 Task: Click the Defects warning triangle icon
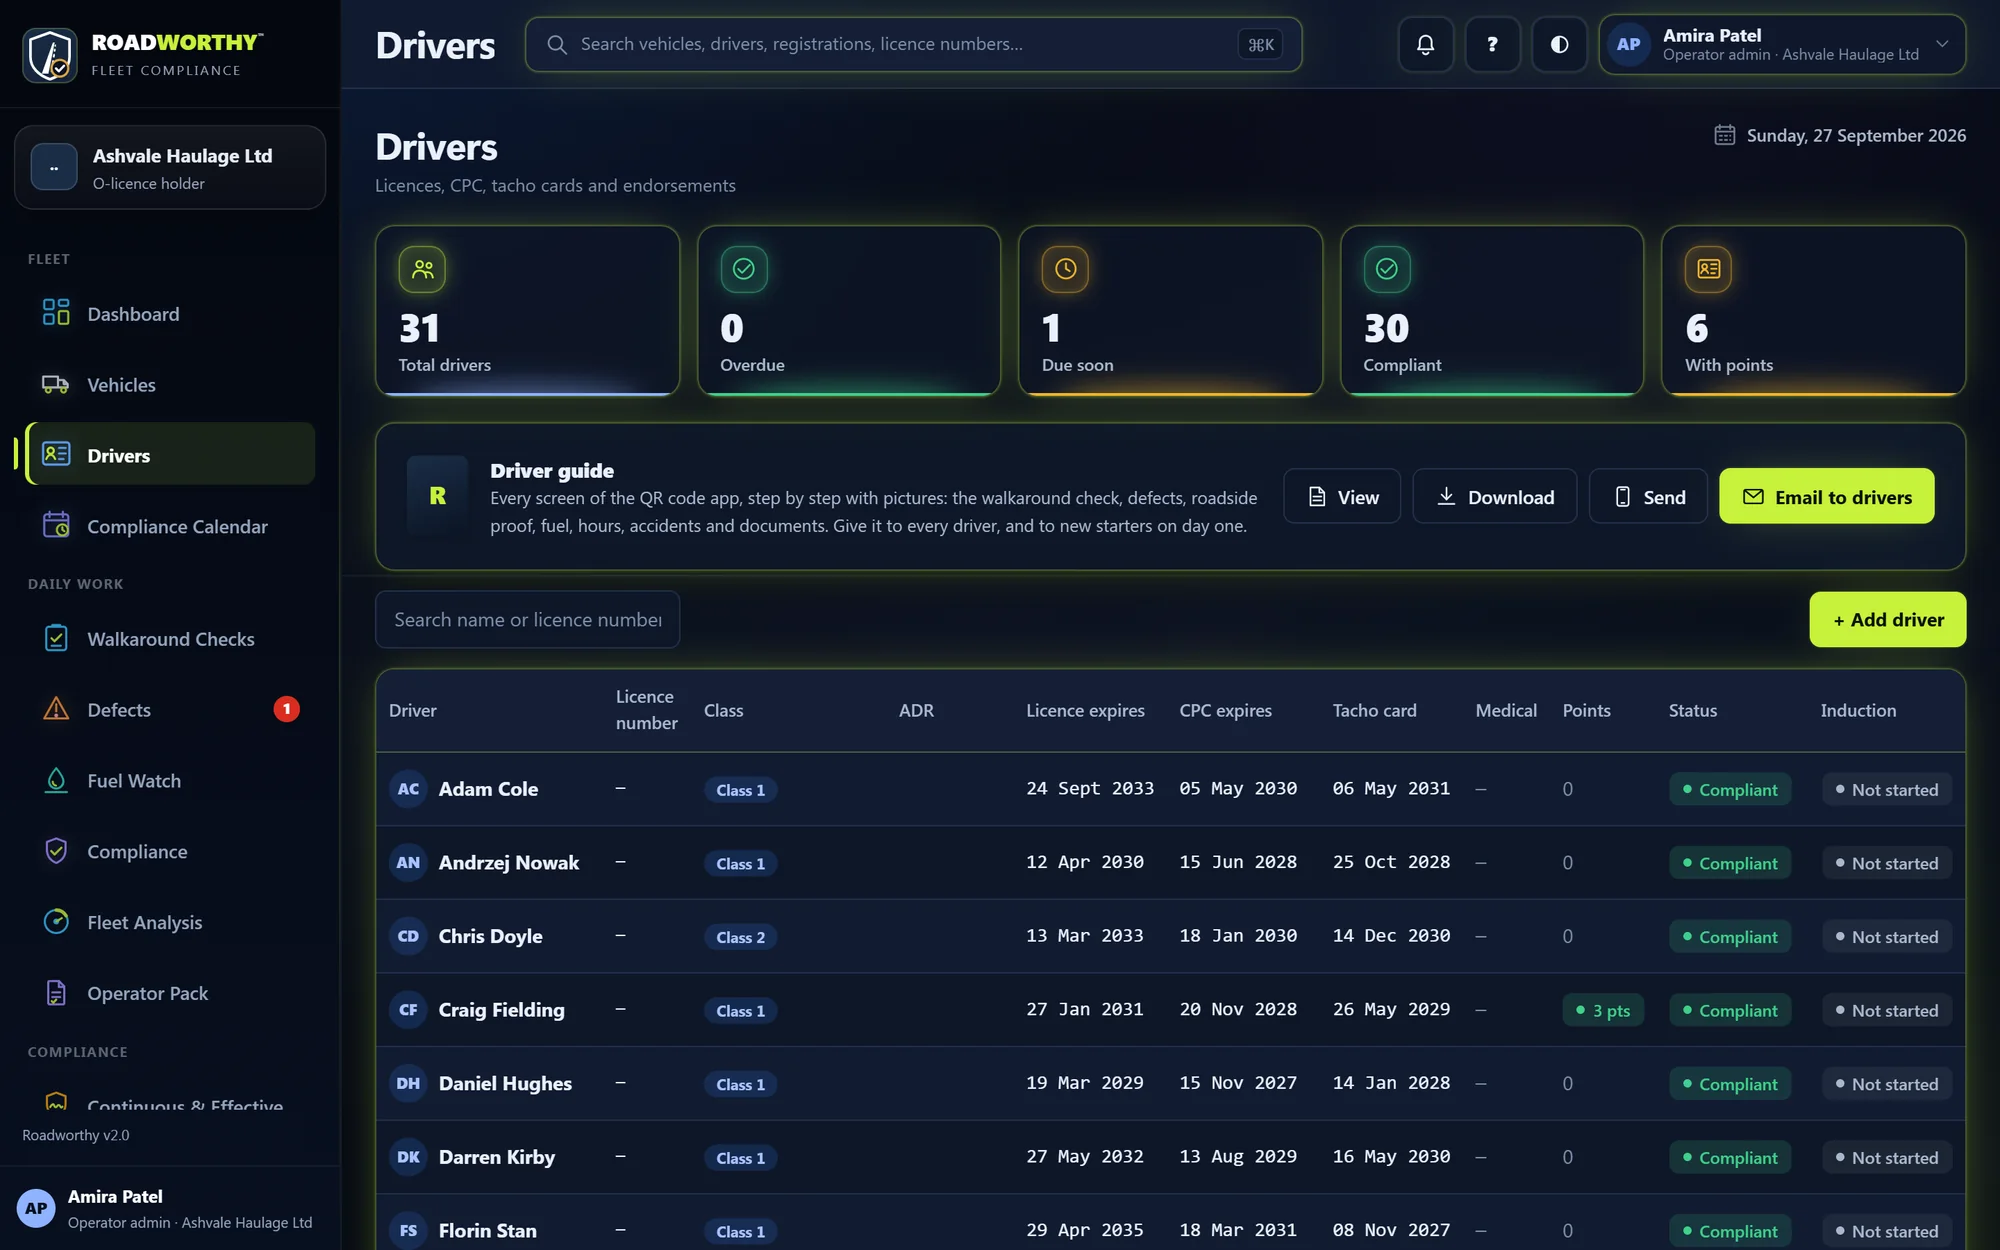pos(56,709)
